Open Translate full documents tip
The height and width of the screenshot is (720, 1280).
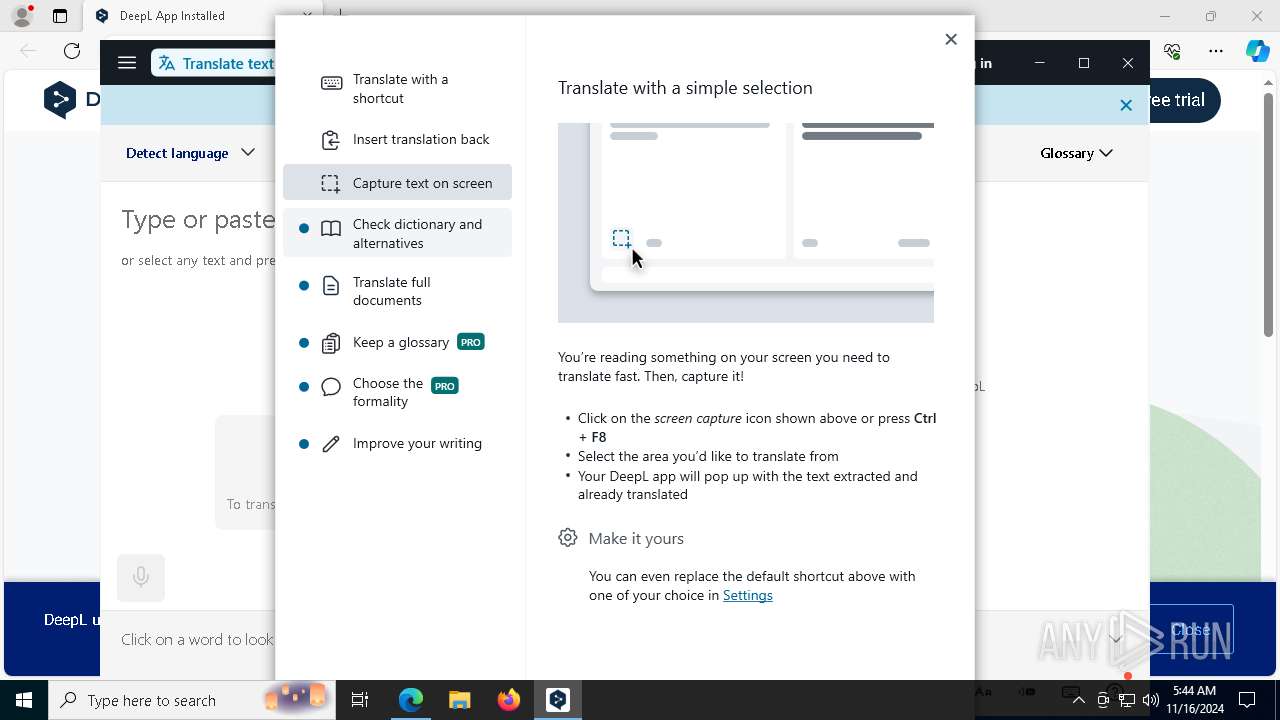click(397, 291)
